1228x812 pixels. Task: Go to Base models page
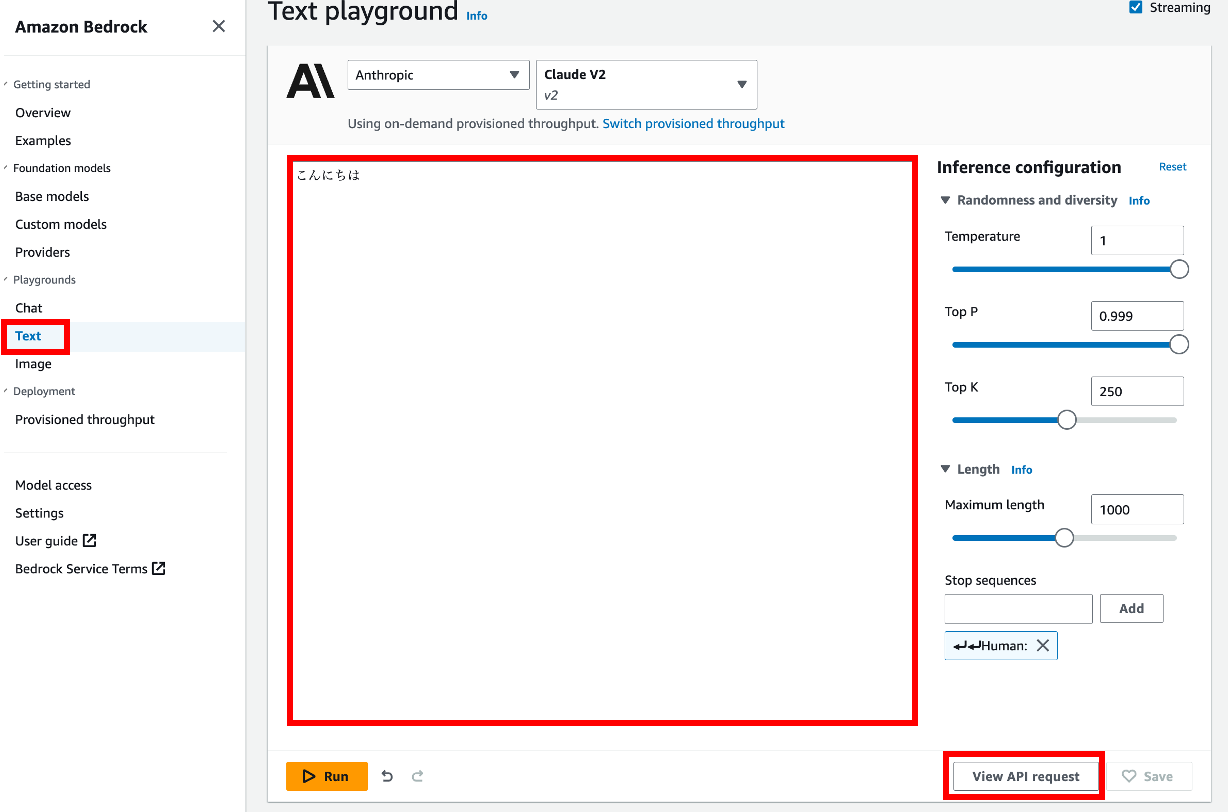click(52, 197)
